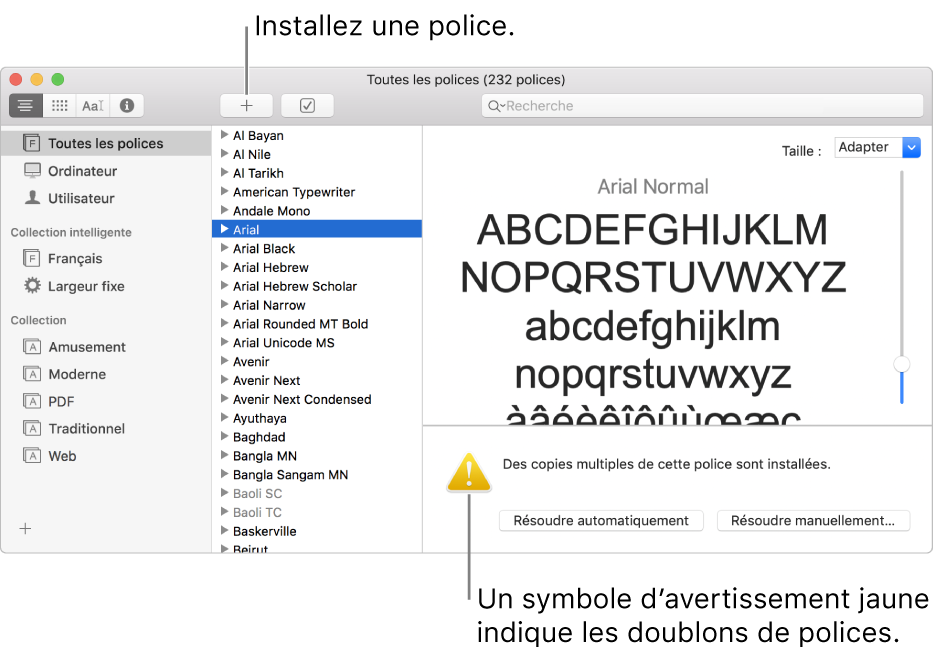
Task: Expand the Arial Black font family
Action: click(x=224, y=248)
